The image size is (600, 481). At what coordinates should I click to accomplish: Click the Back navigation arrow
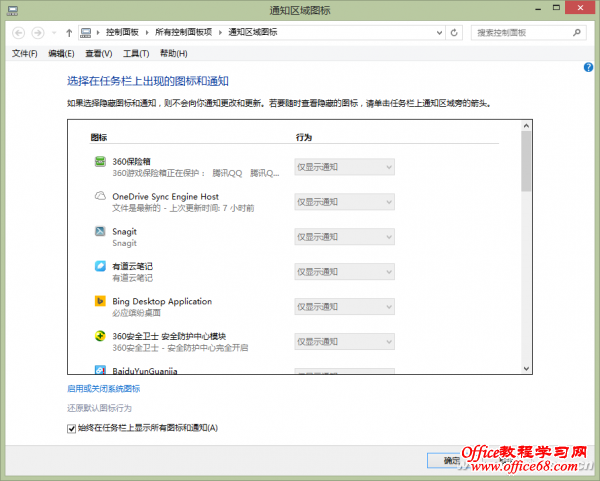tap(18, 33)
